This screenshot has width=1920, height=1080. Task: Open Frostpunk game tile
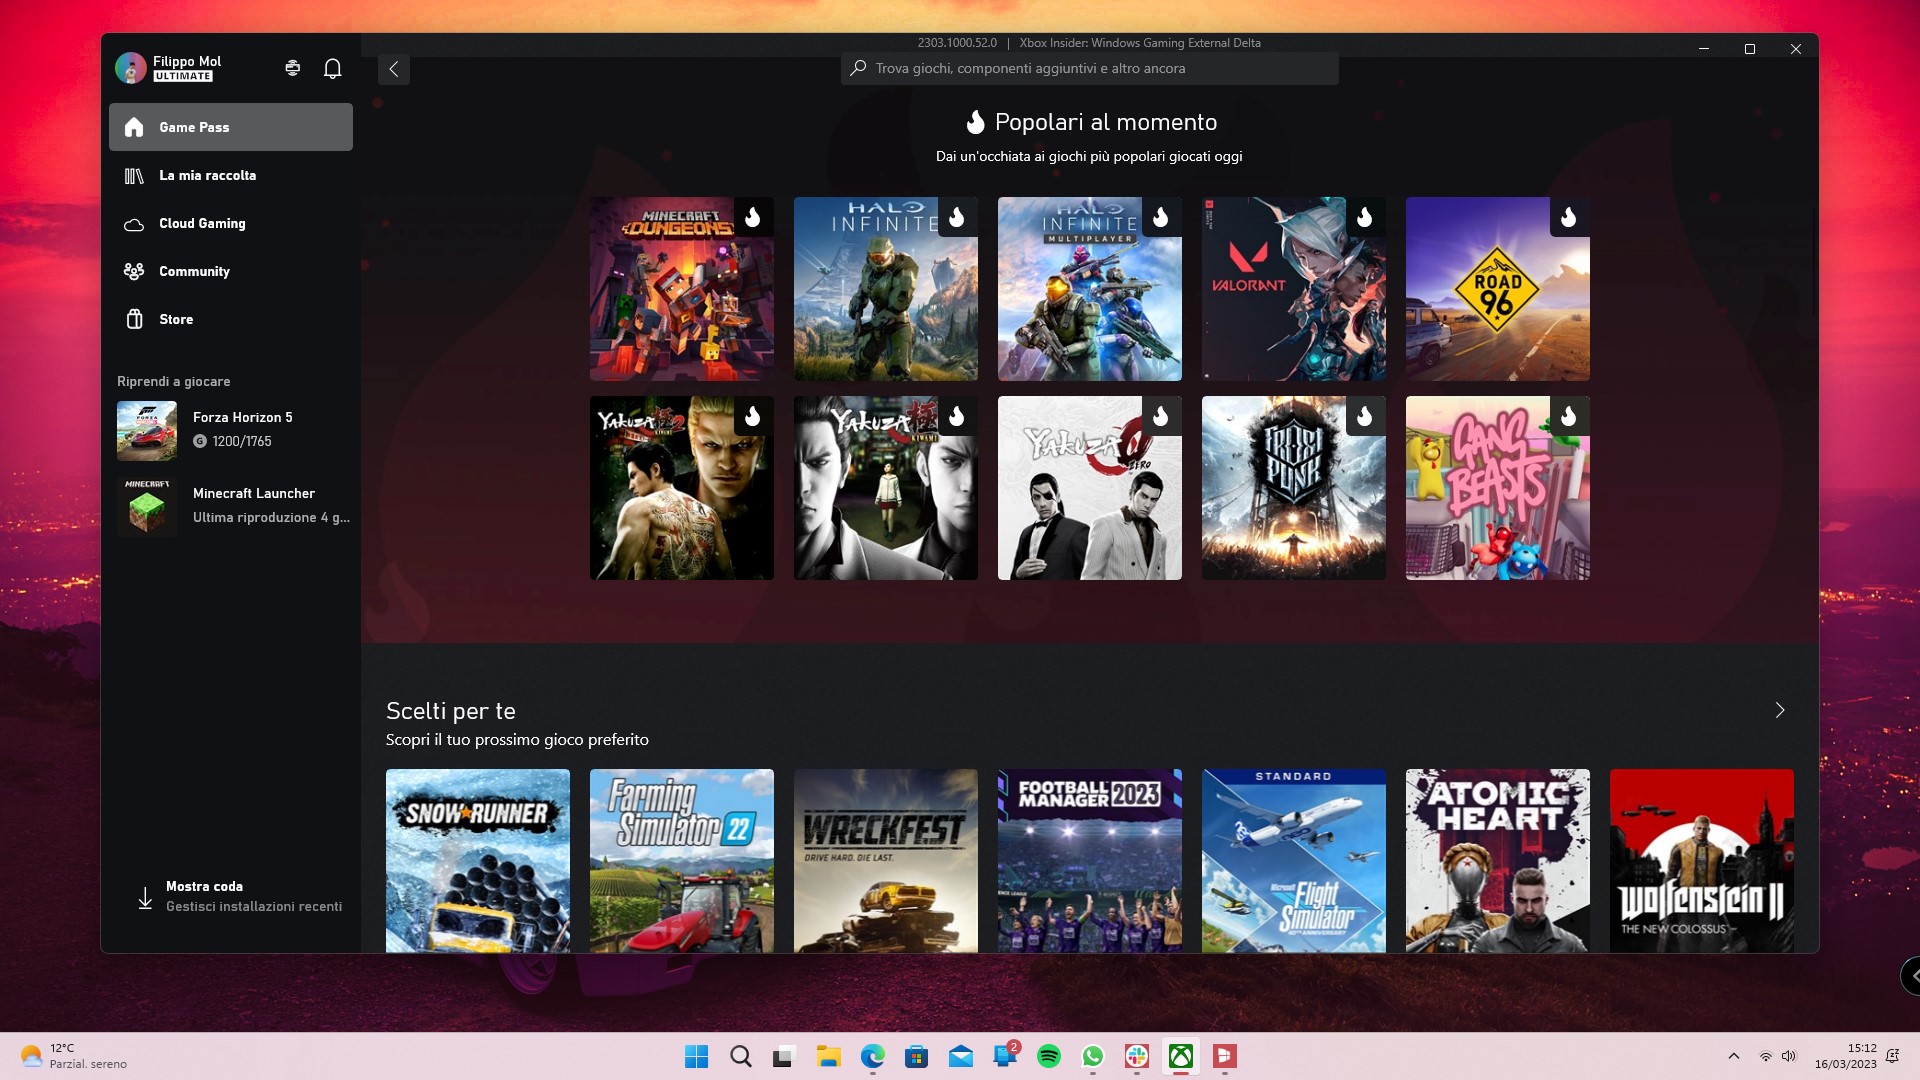tap(1293, 488)
